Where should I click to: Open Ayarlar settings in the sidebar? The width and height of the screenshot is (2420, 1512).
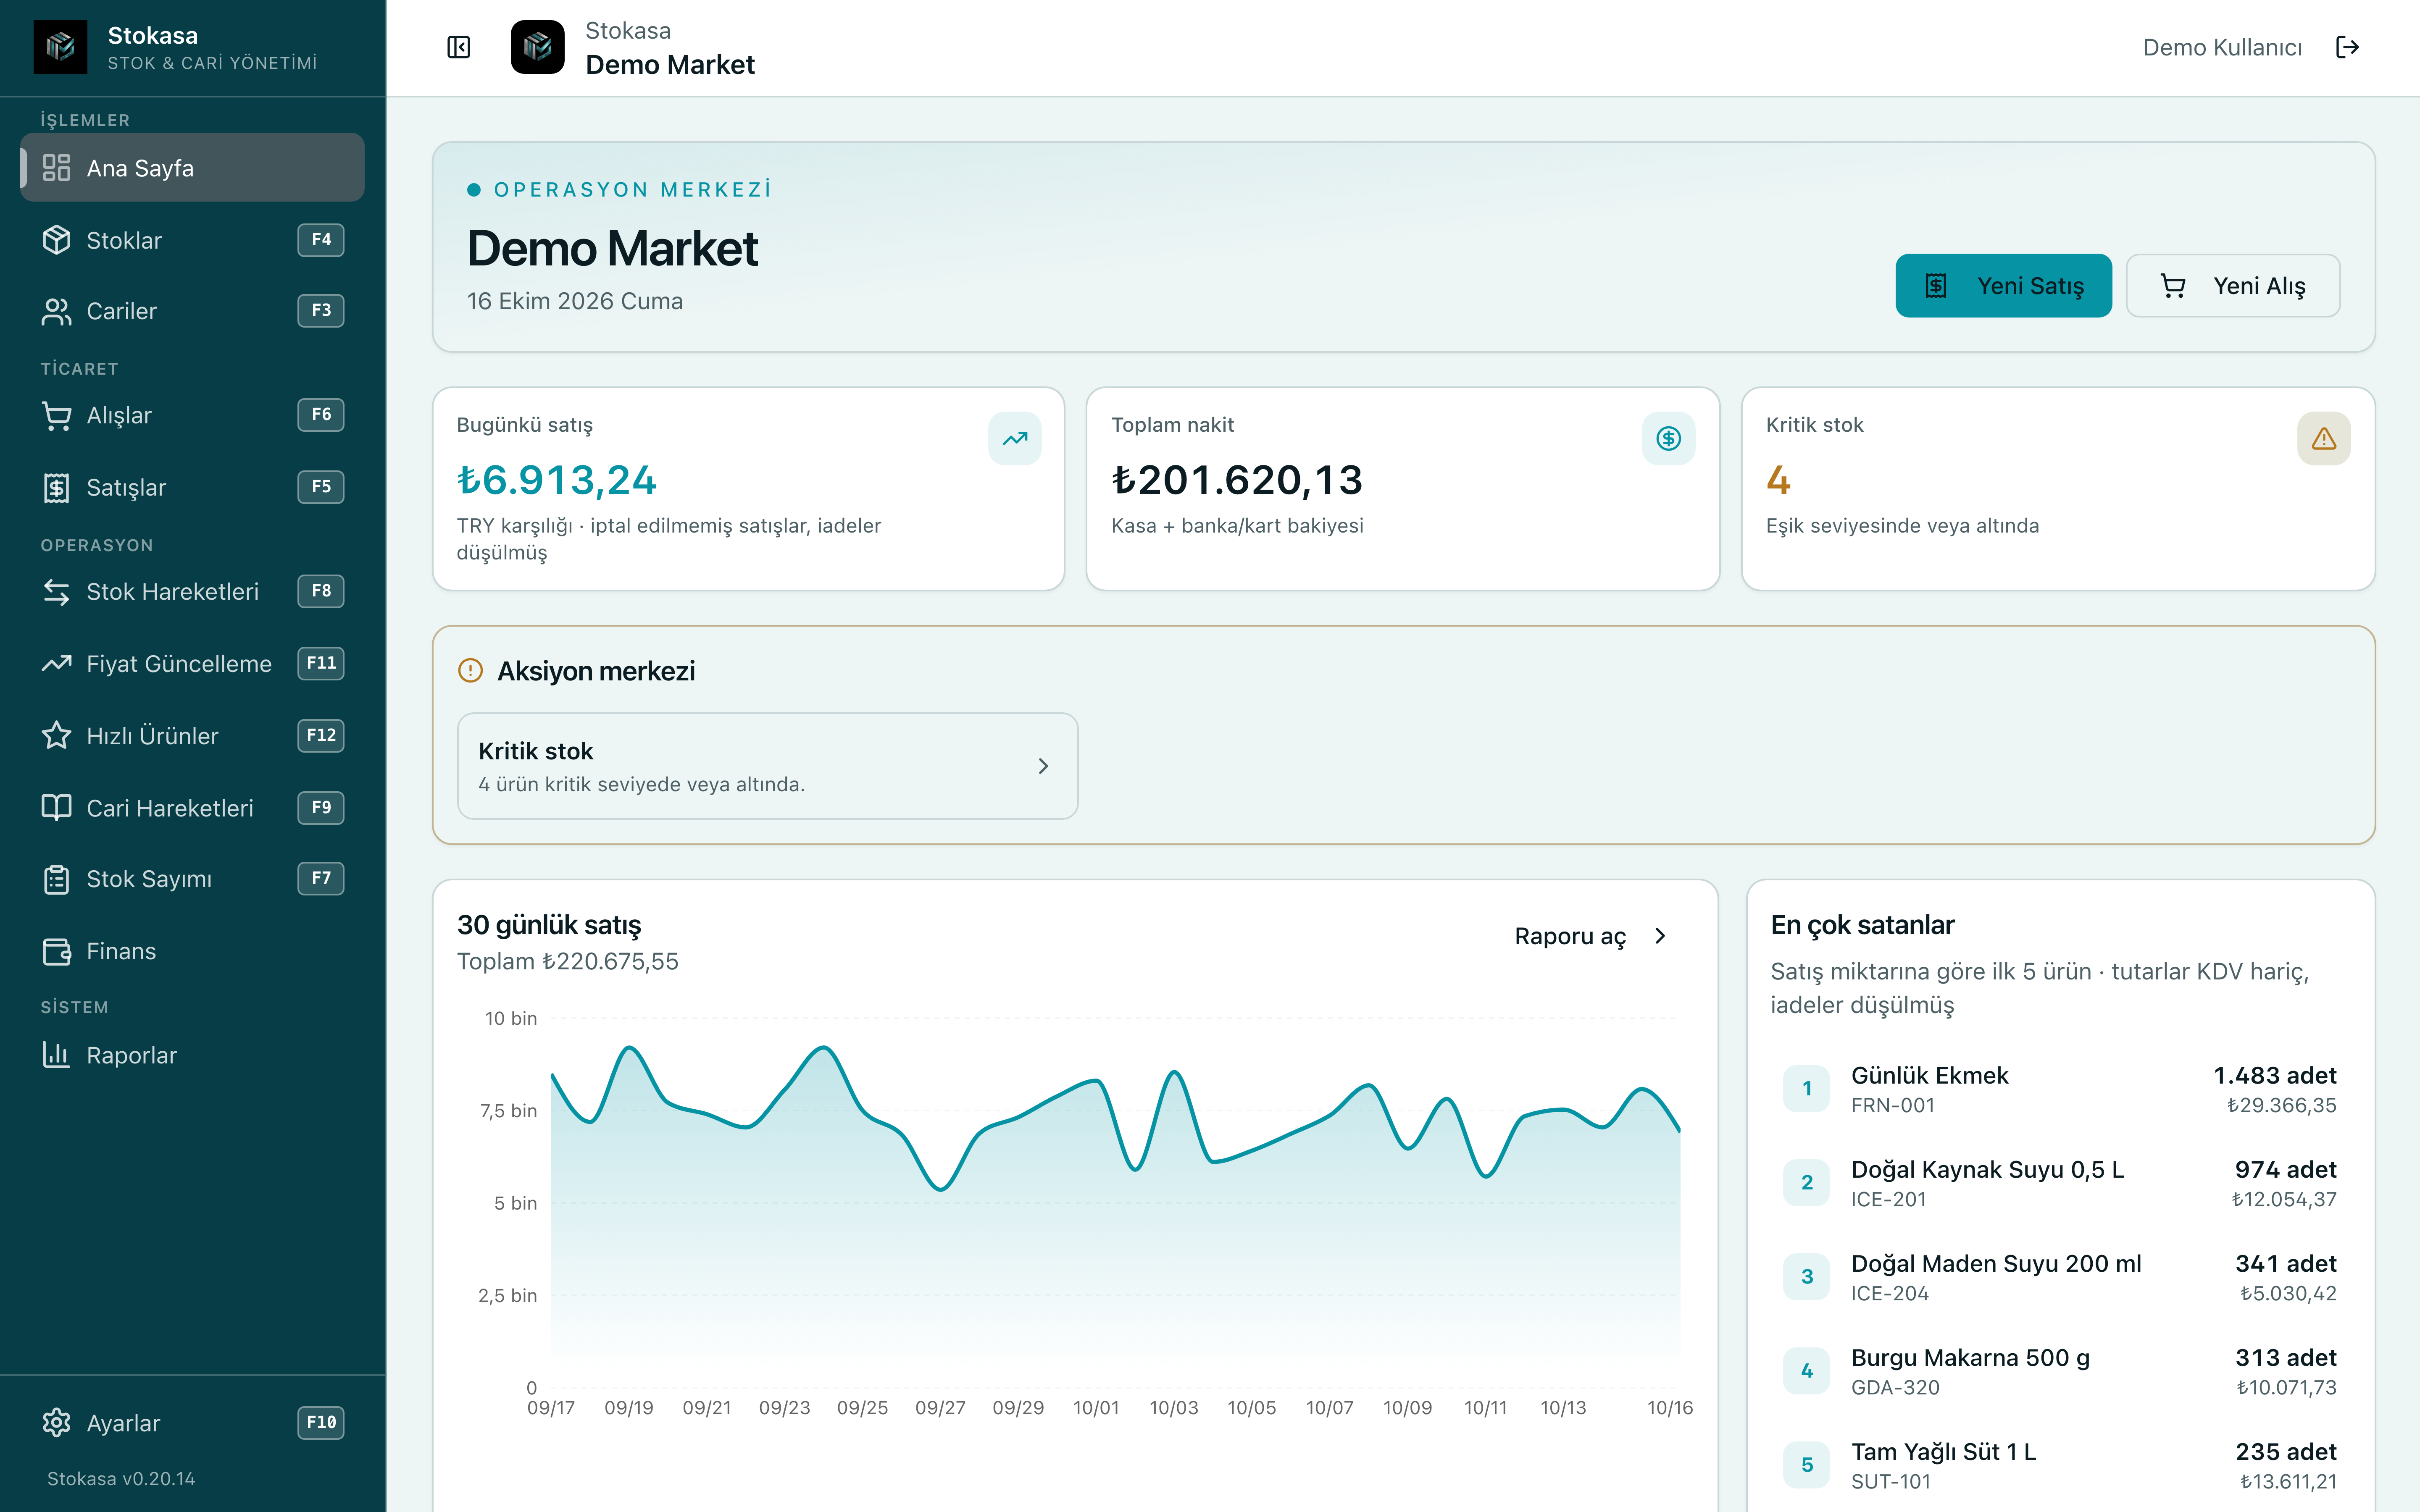click(x=192, y=1422)
